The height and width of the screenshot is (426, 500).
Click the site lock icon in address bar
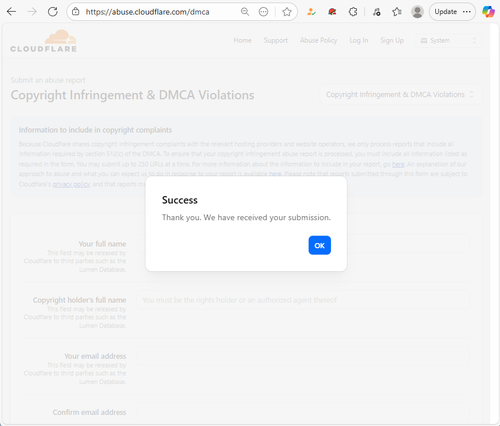click(x=76, y=12)
